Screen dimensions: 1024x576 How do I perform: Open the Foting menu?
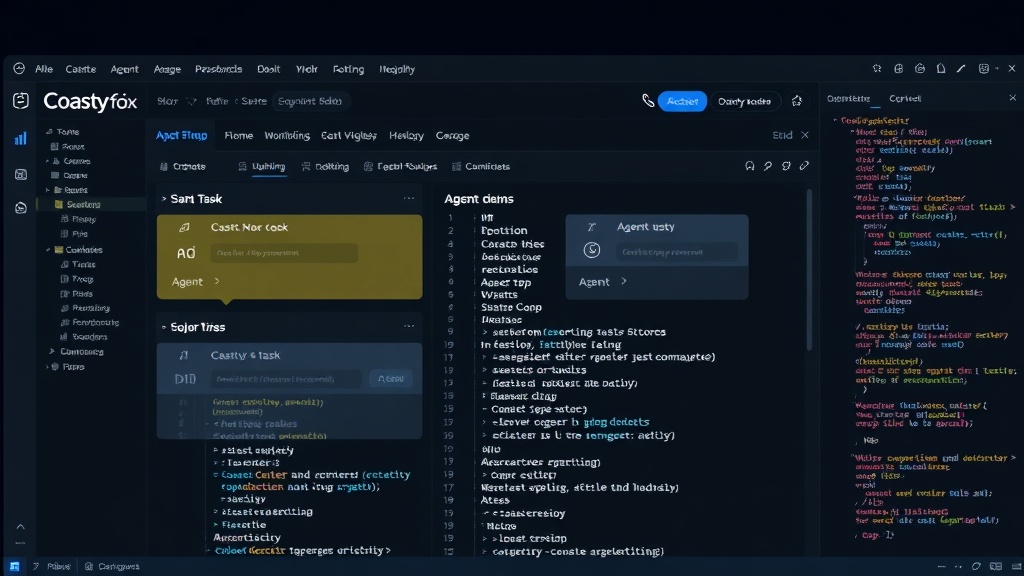coord(348,69)
